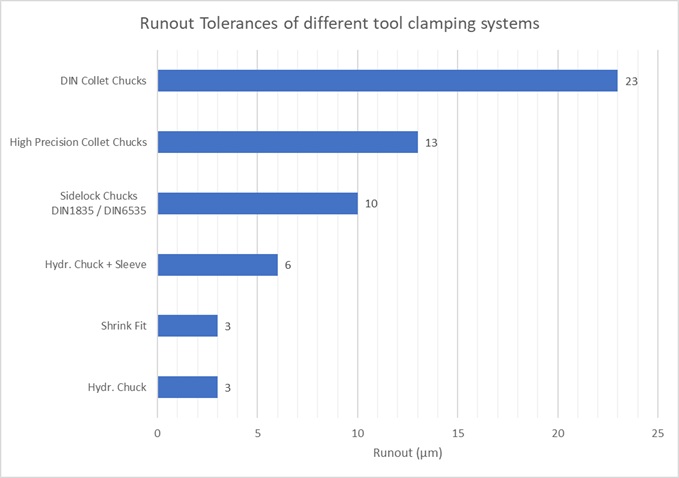This screenshot has height=478, width=679.
Task: Click the Shrink Fit bar
Action: pos(187,326)
